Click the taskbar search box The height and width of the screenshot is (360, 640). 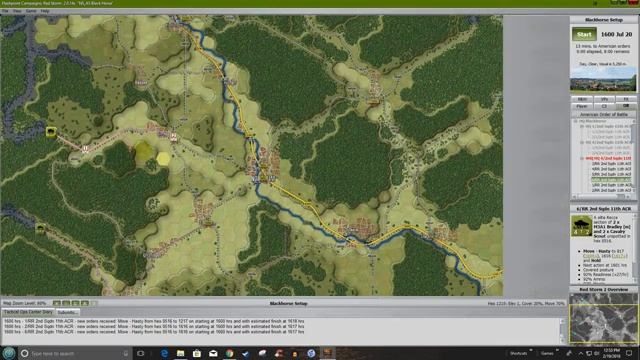[x=76, y=353]
